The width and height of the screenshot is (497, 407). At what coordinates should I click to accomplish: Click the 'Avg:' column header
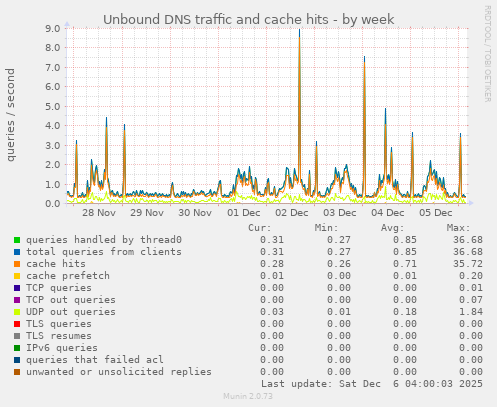click(392, 228)
